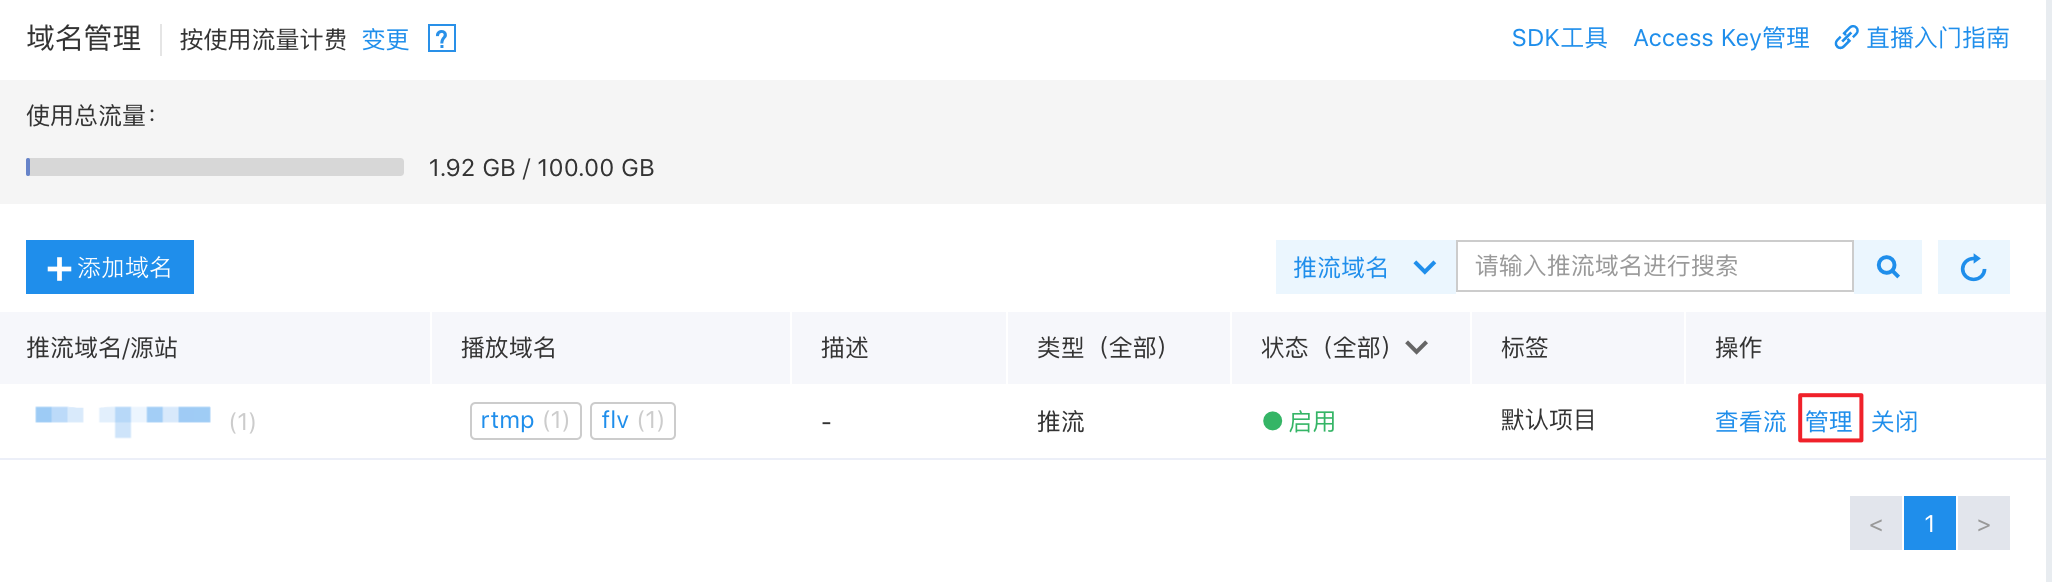
Task: Click the link icon beside 直播入门指南
Action: (1846, 38)
